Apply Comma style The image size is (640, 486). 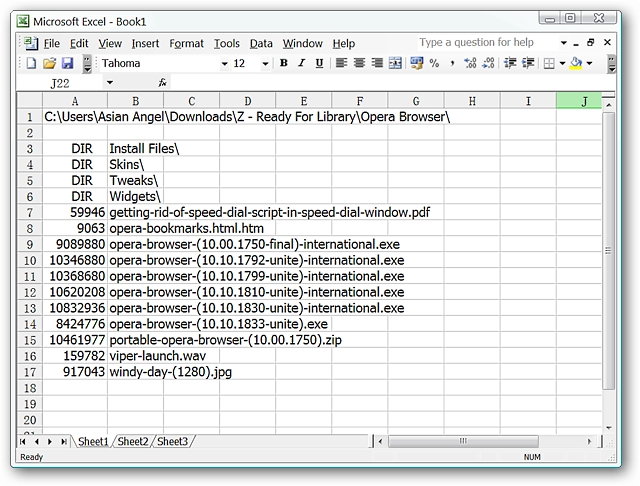[x=452, y=63]
